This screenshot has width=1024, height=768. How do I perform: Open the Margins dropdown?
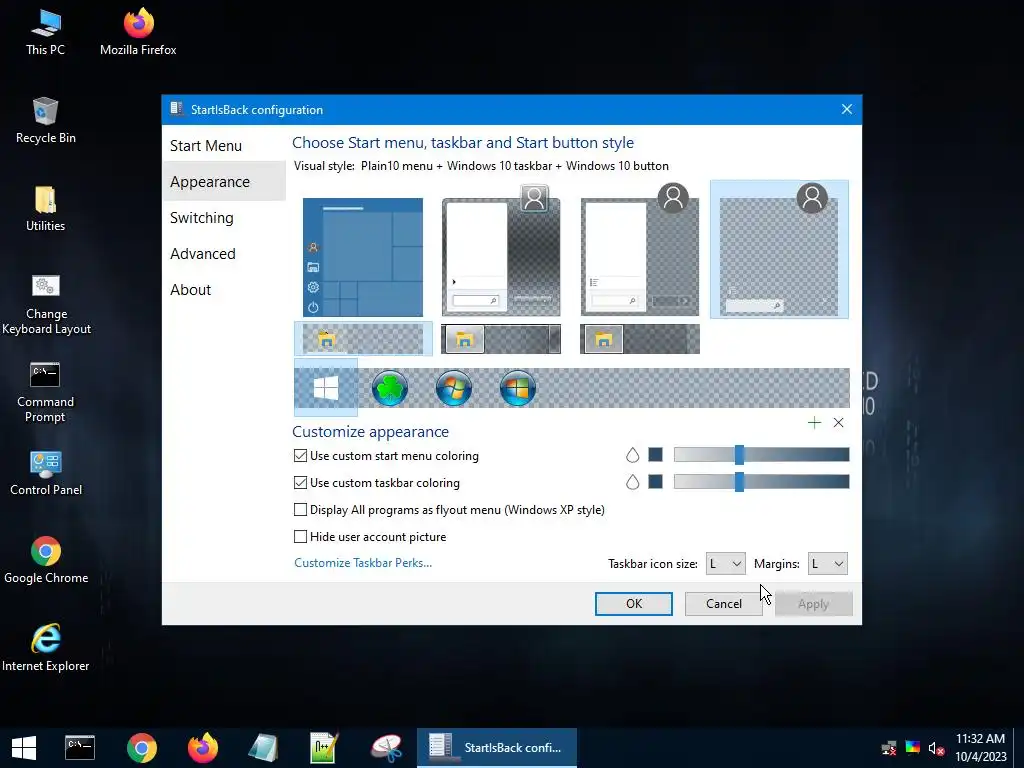pos(827,564)
